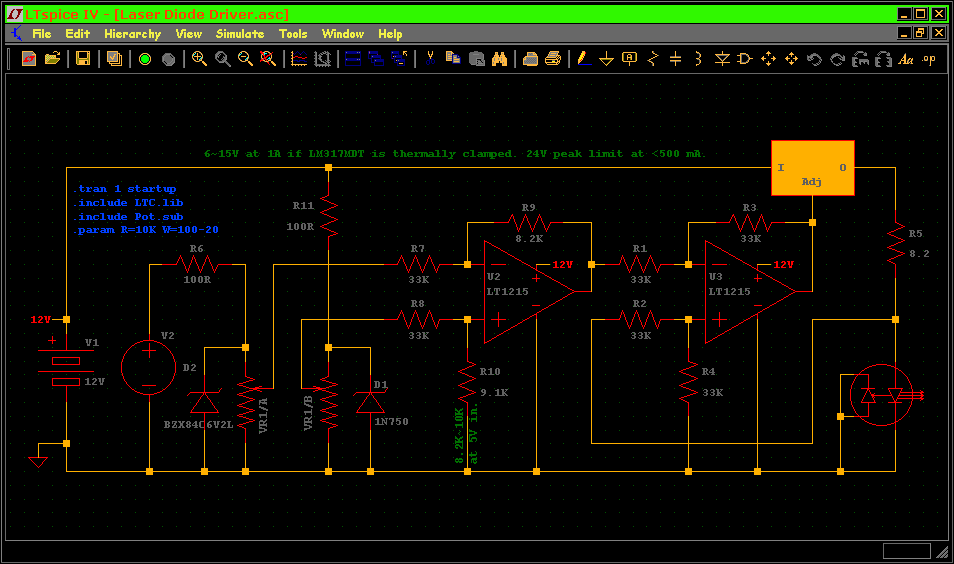Click the Copy toolbar icon

click(x=453, y=58)
